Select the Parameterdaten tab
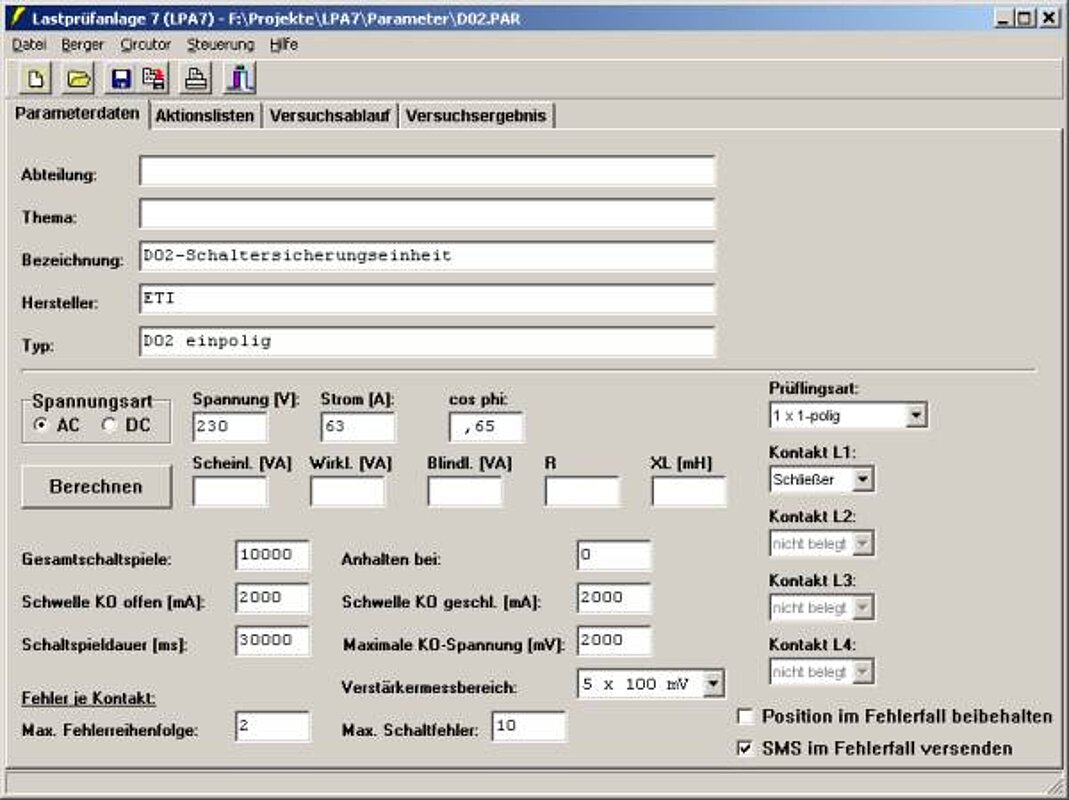 coord(77,113)
